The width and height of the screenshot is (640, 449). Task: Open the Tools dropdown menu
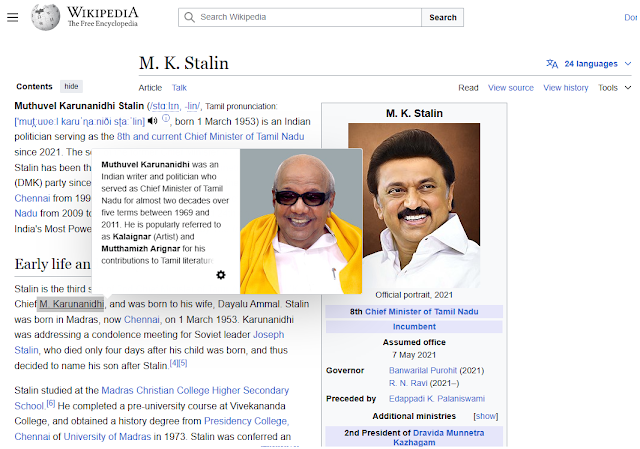coord(615,88)
